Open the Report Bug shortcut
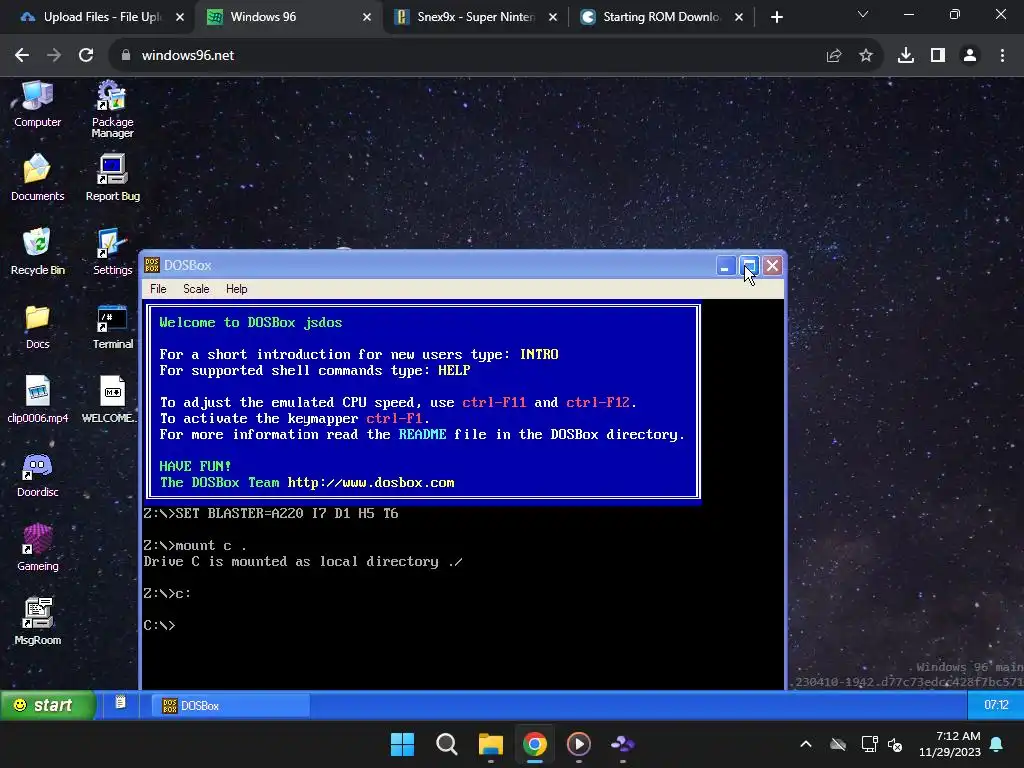This screenshot has height=768, width=1024. [112, 178]
